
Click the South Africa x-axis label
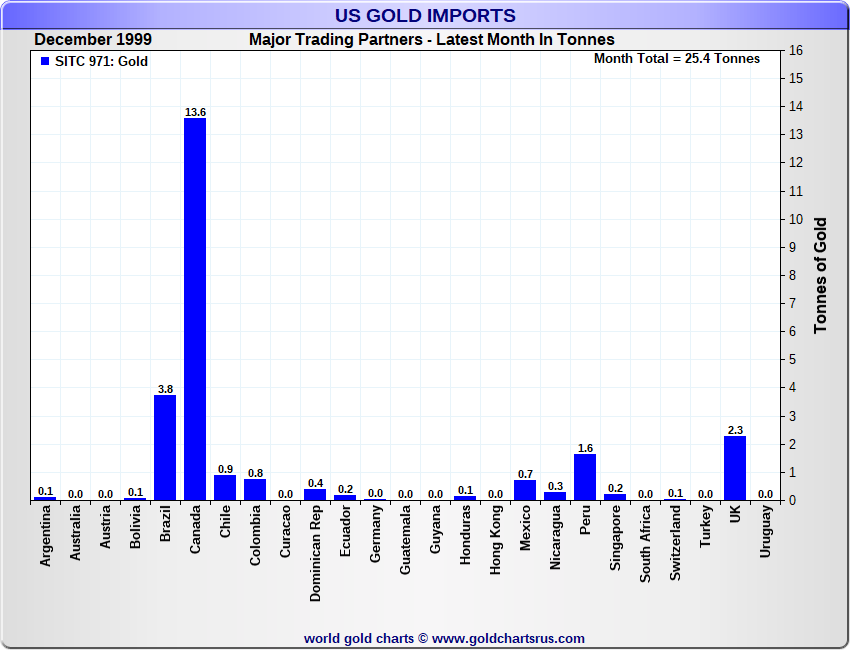[646, 541]
